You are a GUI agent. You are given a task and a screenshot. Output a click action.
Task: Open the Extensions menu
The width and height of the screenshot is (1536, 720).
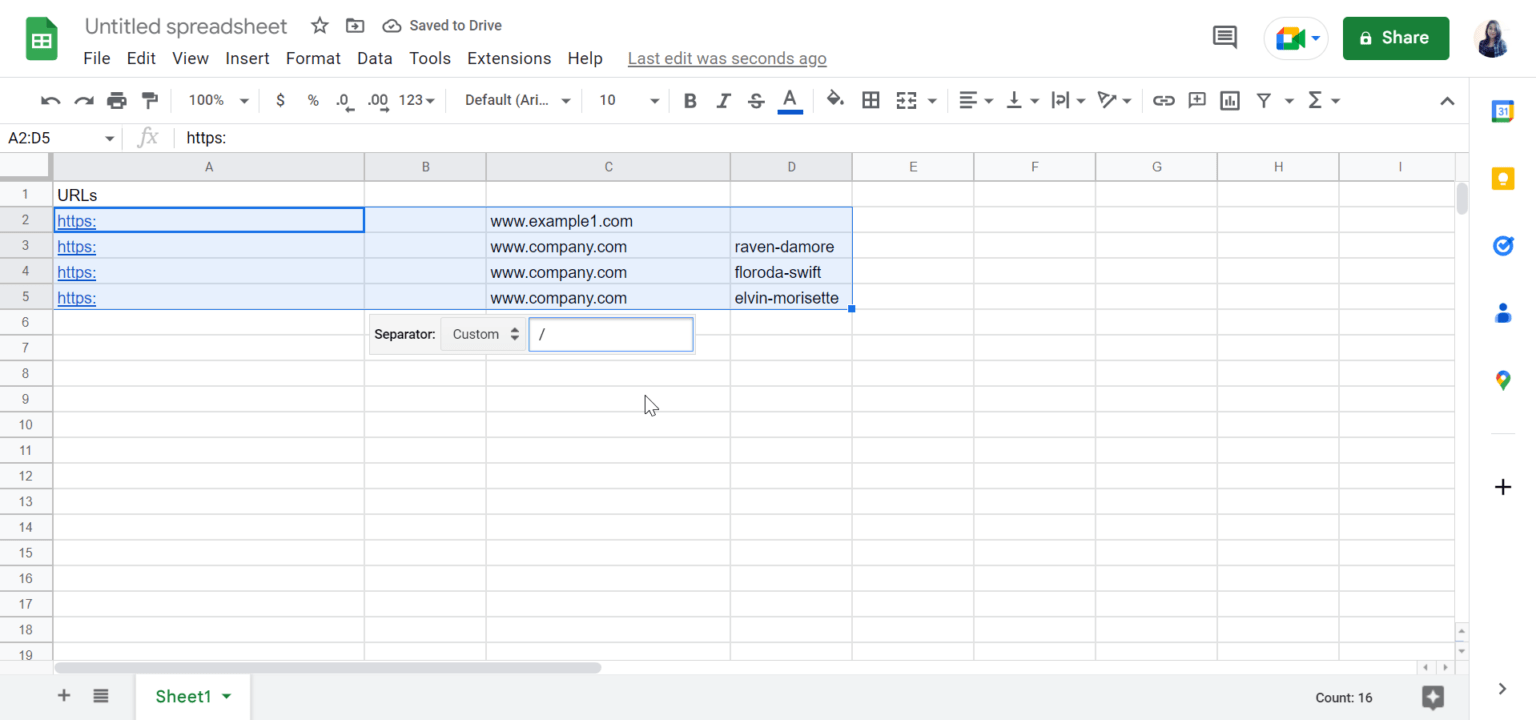click(509, 58)
